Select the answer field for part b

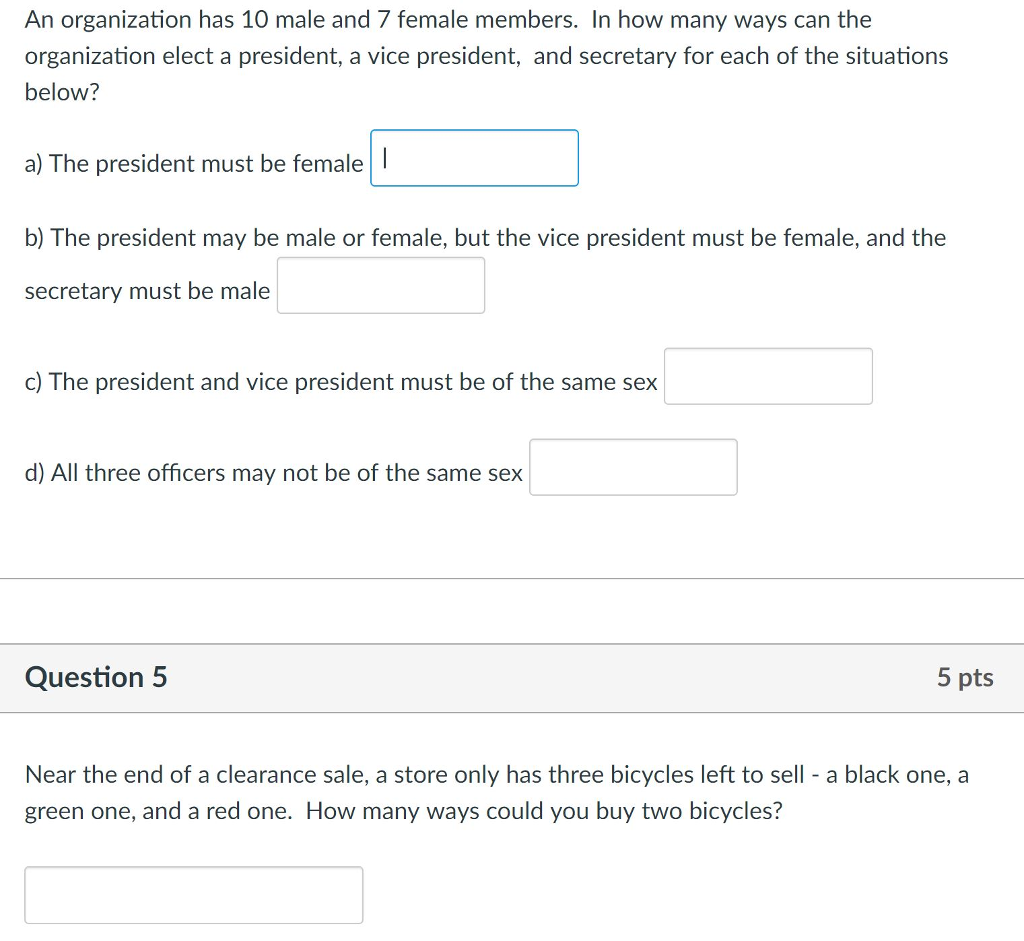click(380, 285)
